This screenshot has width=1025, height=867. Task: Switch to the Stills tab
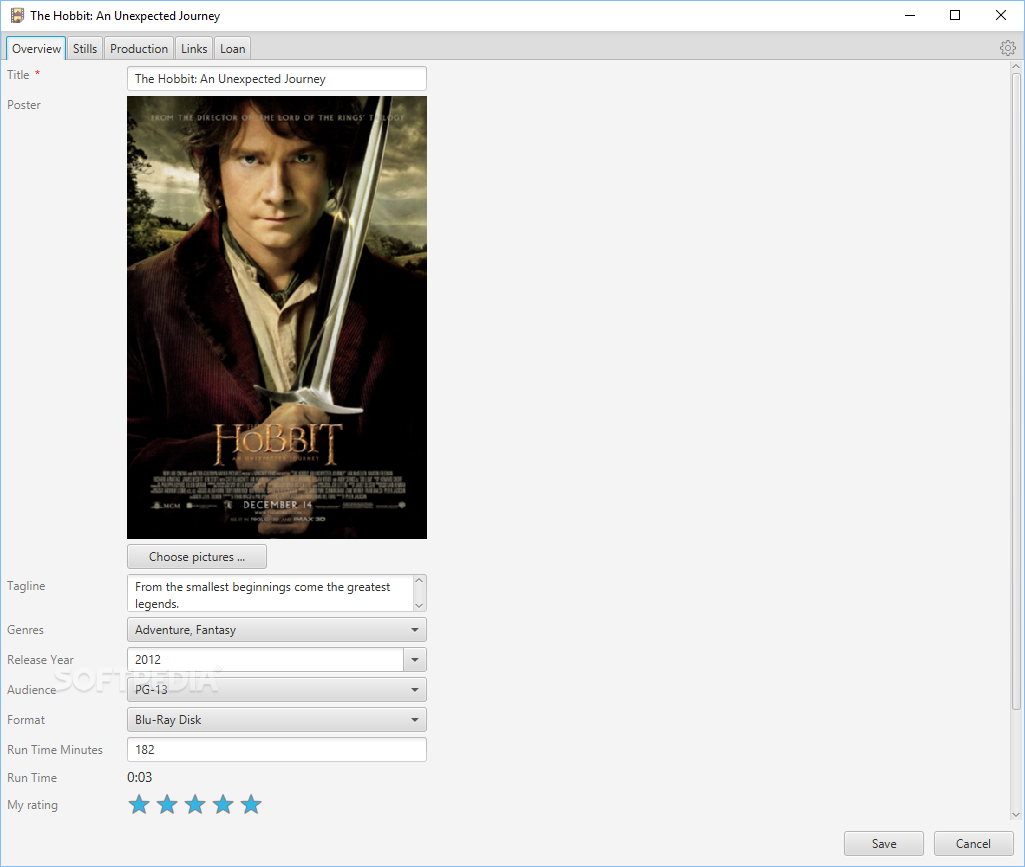pyautogui.click(x=85, y=48)
